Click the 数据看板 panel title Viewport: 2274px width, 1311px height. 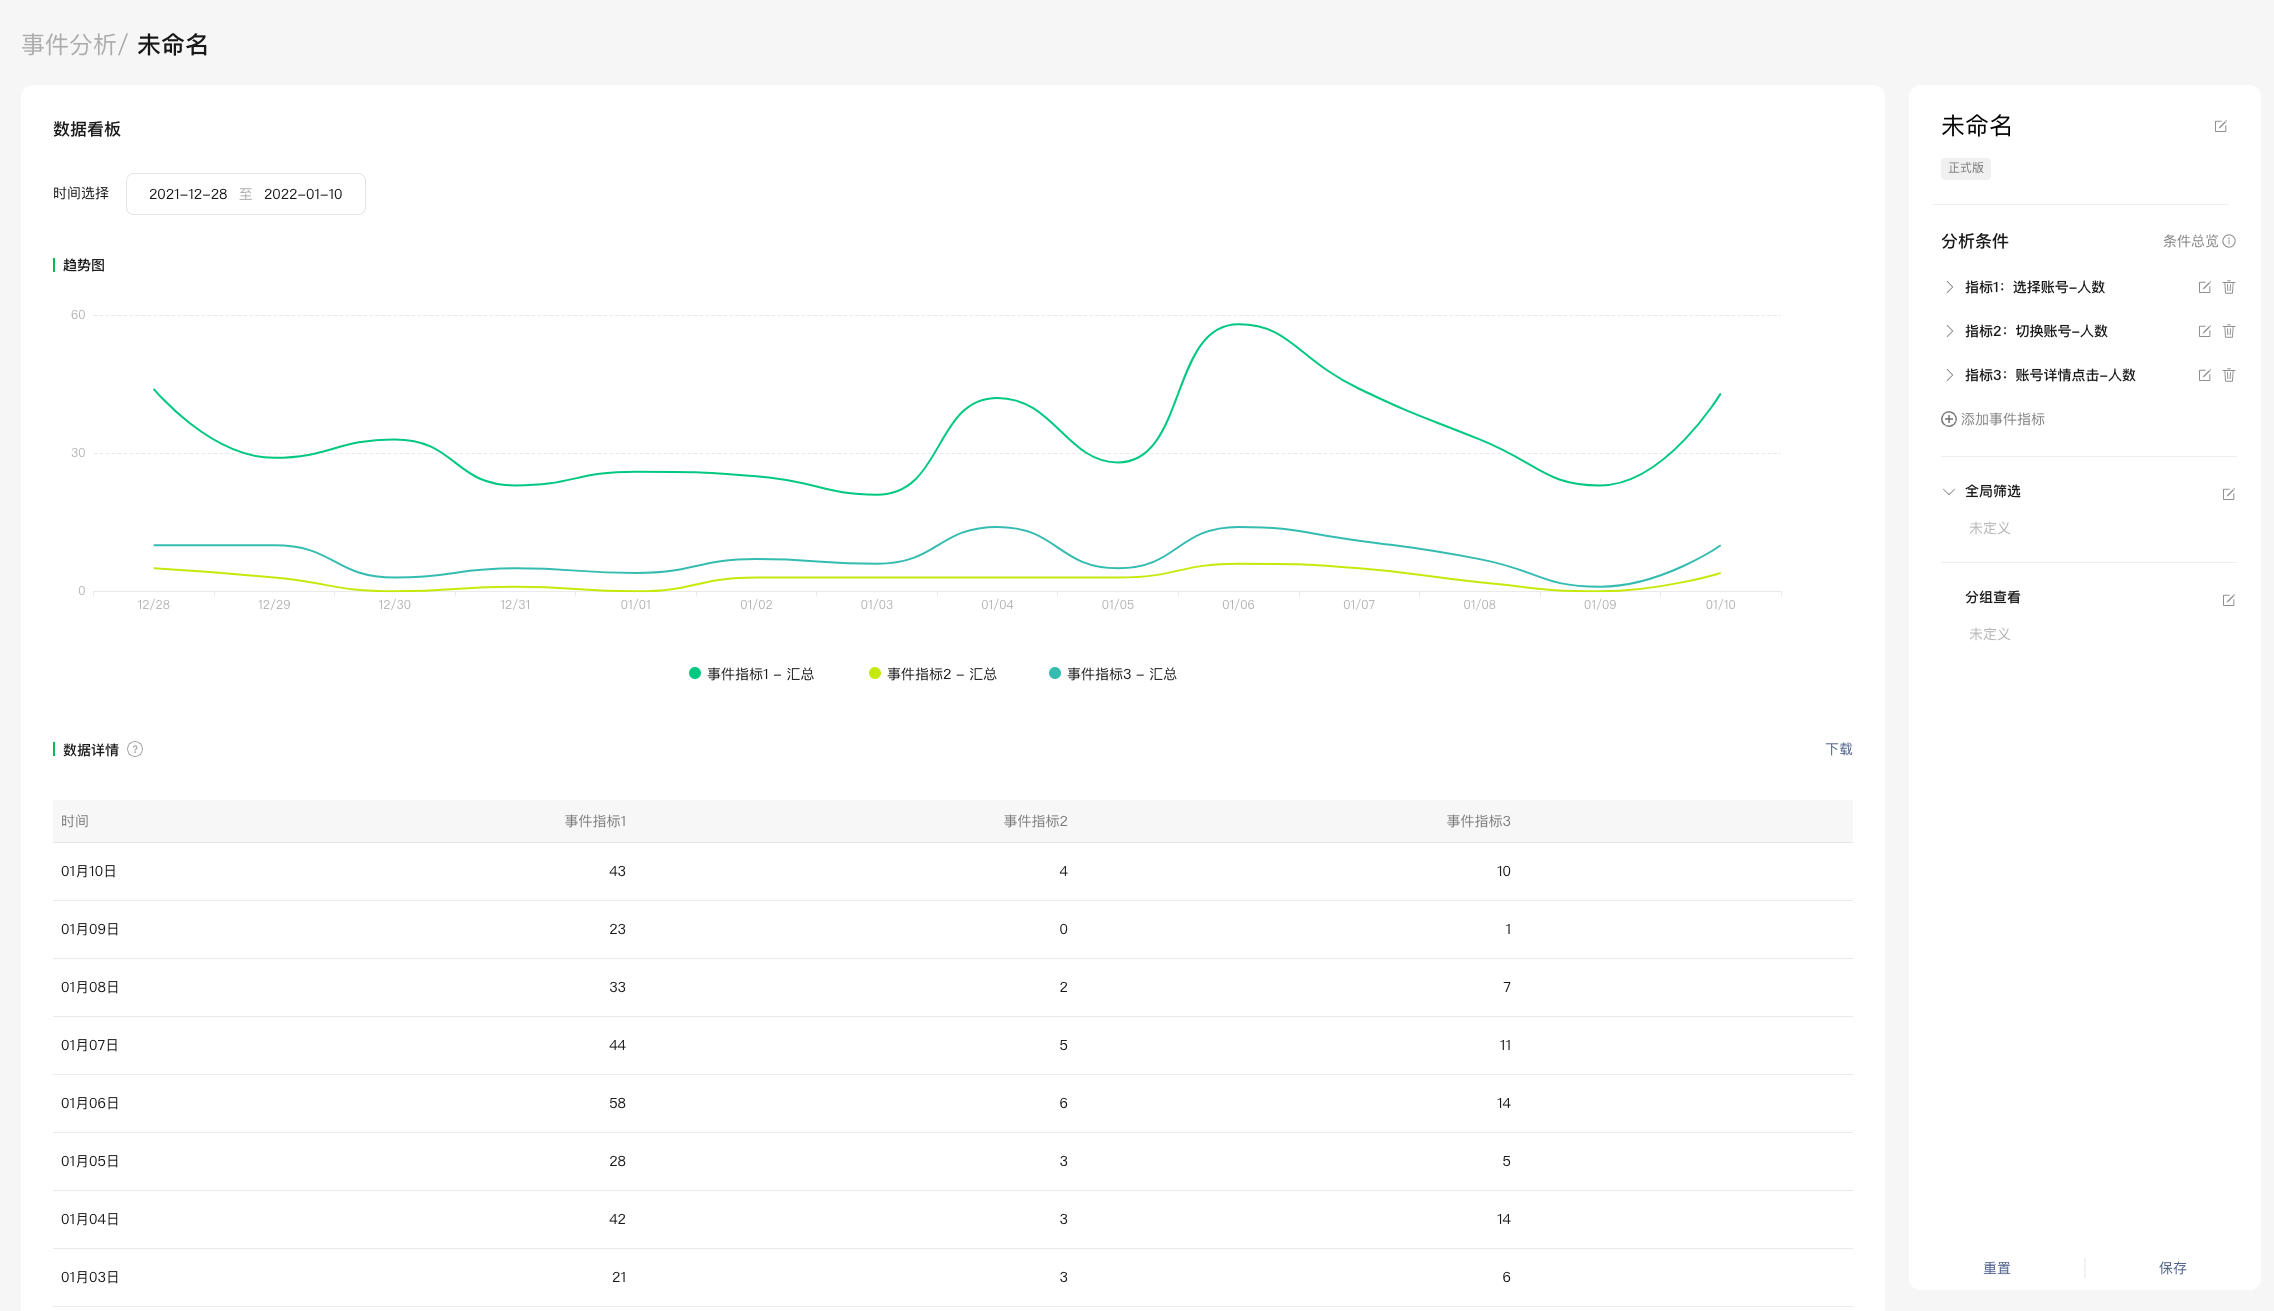pyautogui.click(x=87, y=129)
